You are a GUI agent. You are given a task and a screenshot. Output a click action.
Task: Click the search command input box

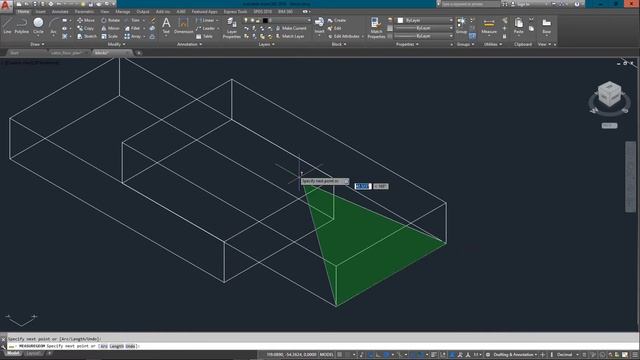click(x=470, y=4)
